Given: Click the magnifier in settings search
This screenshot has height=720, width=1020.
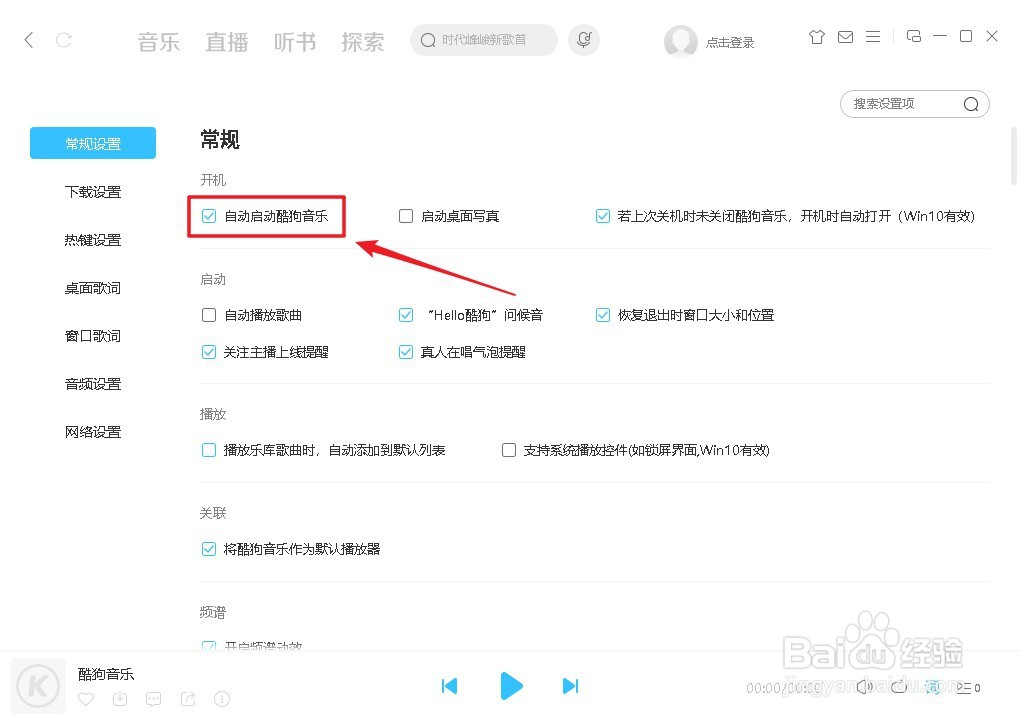Looking at the screenshot, I should click(971, 104).
